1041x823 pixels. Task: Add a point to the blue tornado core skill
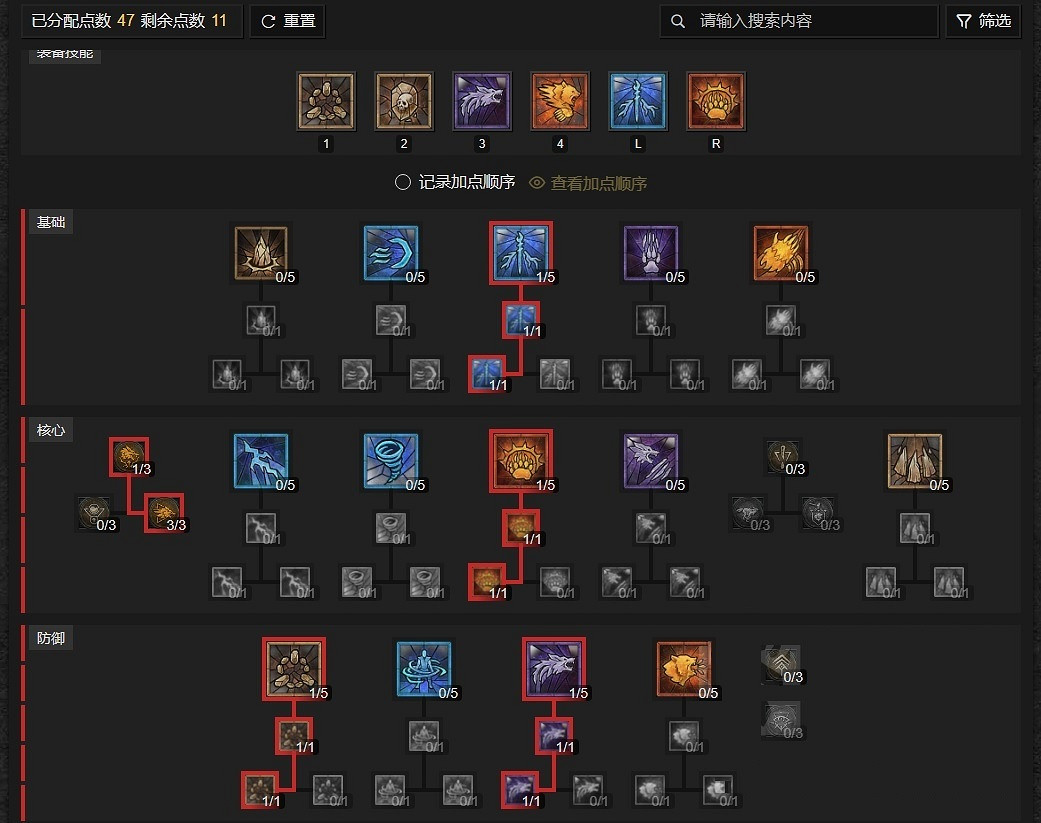[391, 461]
